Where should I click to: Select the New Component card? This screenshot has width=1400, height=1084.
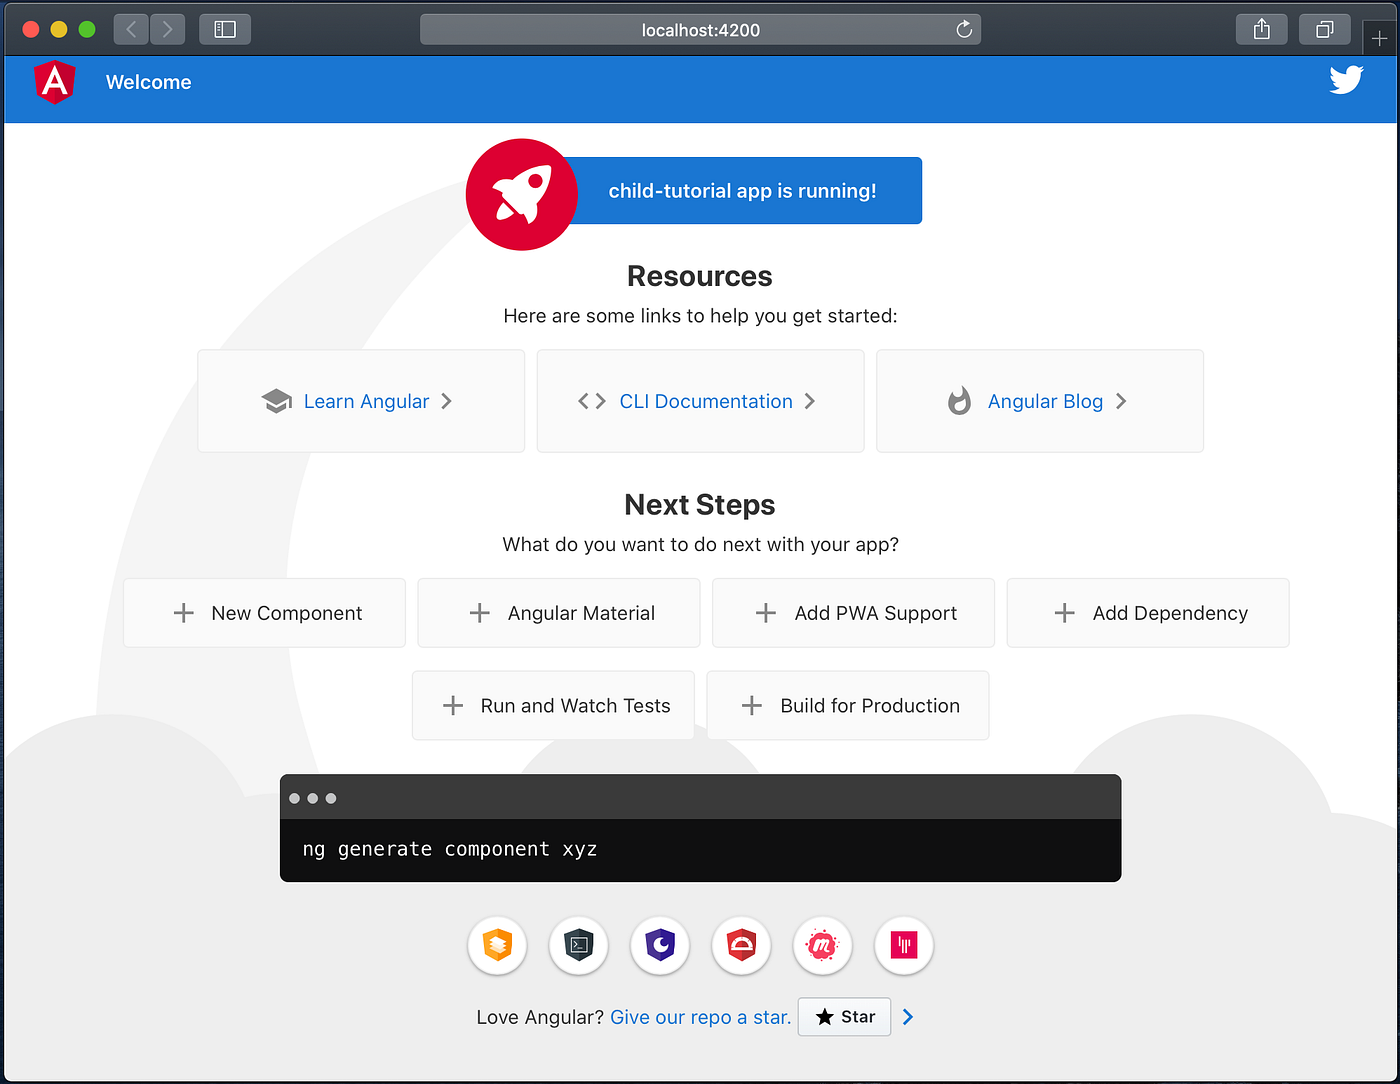click(264, 613)
